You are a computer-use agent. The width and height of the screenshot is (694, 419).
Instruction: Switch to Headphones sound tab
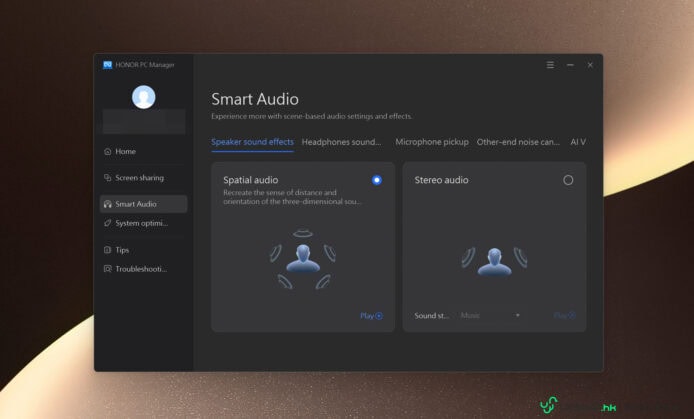tap(341, 142)
